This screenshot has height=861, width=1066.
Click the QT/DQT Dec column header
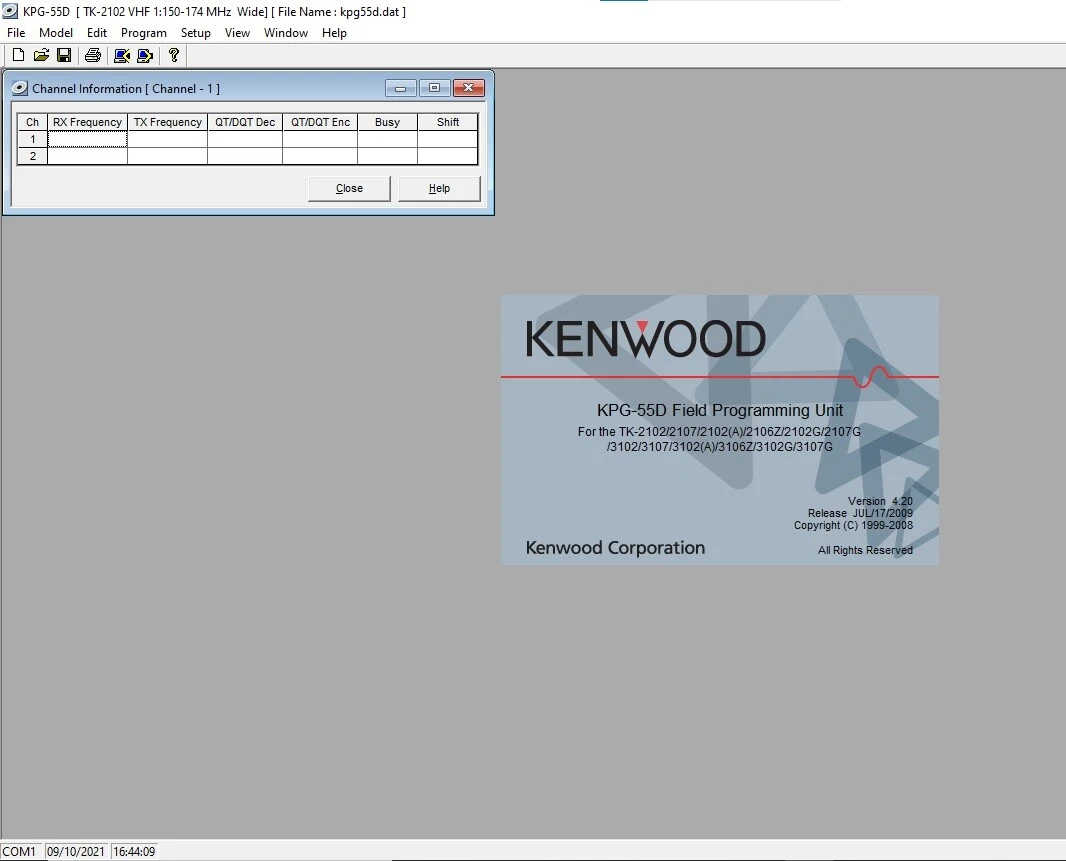click(x=245, y=122)
